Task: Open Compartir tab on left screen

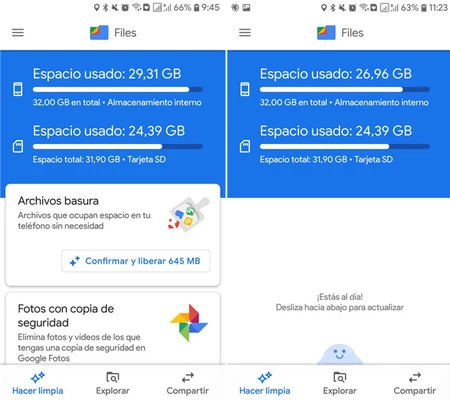Action: coord(188,384)
